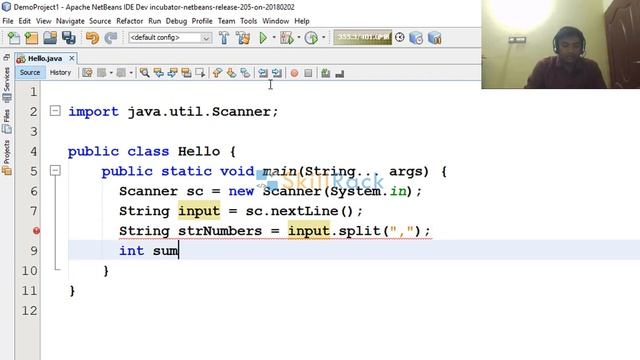This screenshot has height=360, width=640.
Task: Open the Tools menu
Action: pyautogui.click(x=249, y=21)
